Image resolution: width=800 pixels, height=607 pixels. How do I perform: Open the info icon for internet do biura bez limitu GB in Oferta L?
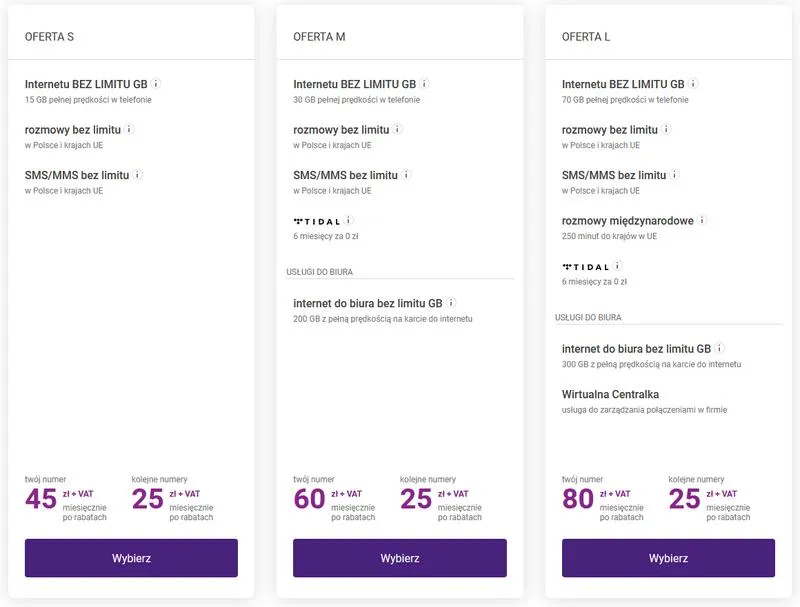[x=718, y=348]
